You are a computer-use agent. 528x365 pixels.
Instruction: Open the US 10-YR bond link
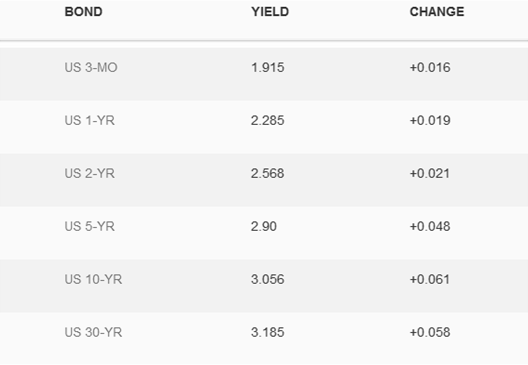pyautogui.click(x=93, y=279)
